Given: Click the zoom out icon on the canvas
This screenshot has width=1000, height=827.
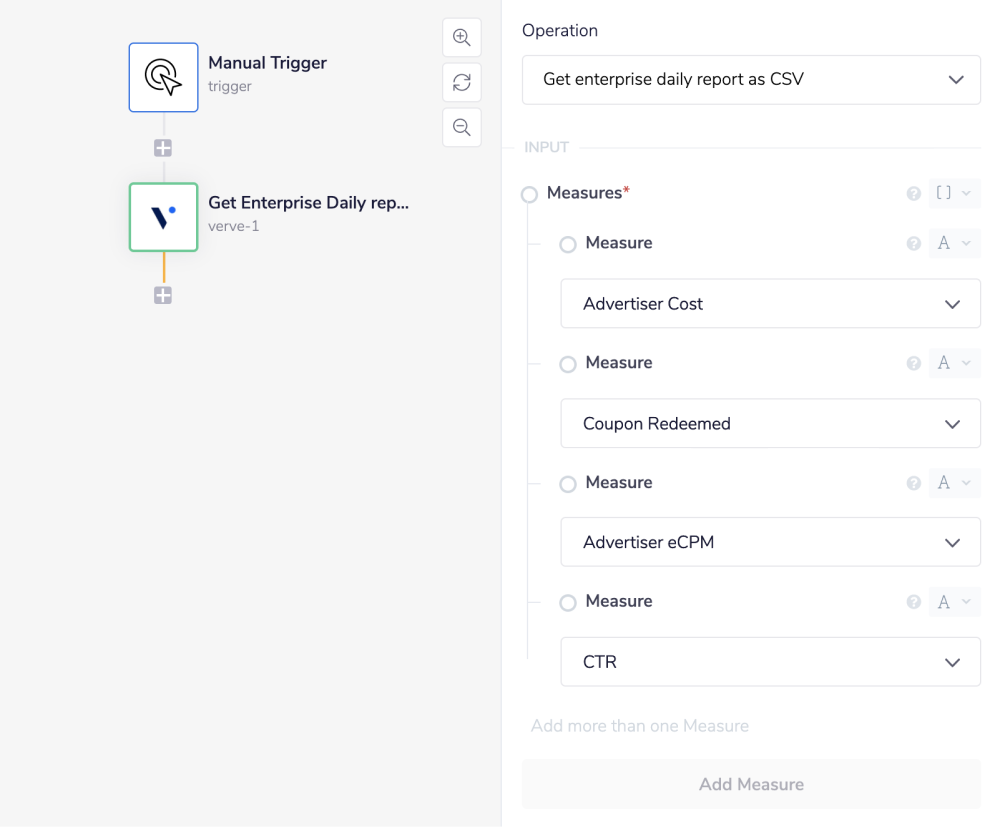Looking at the screenshot, I should (x=461, y=127).
